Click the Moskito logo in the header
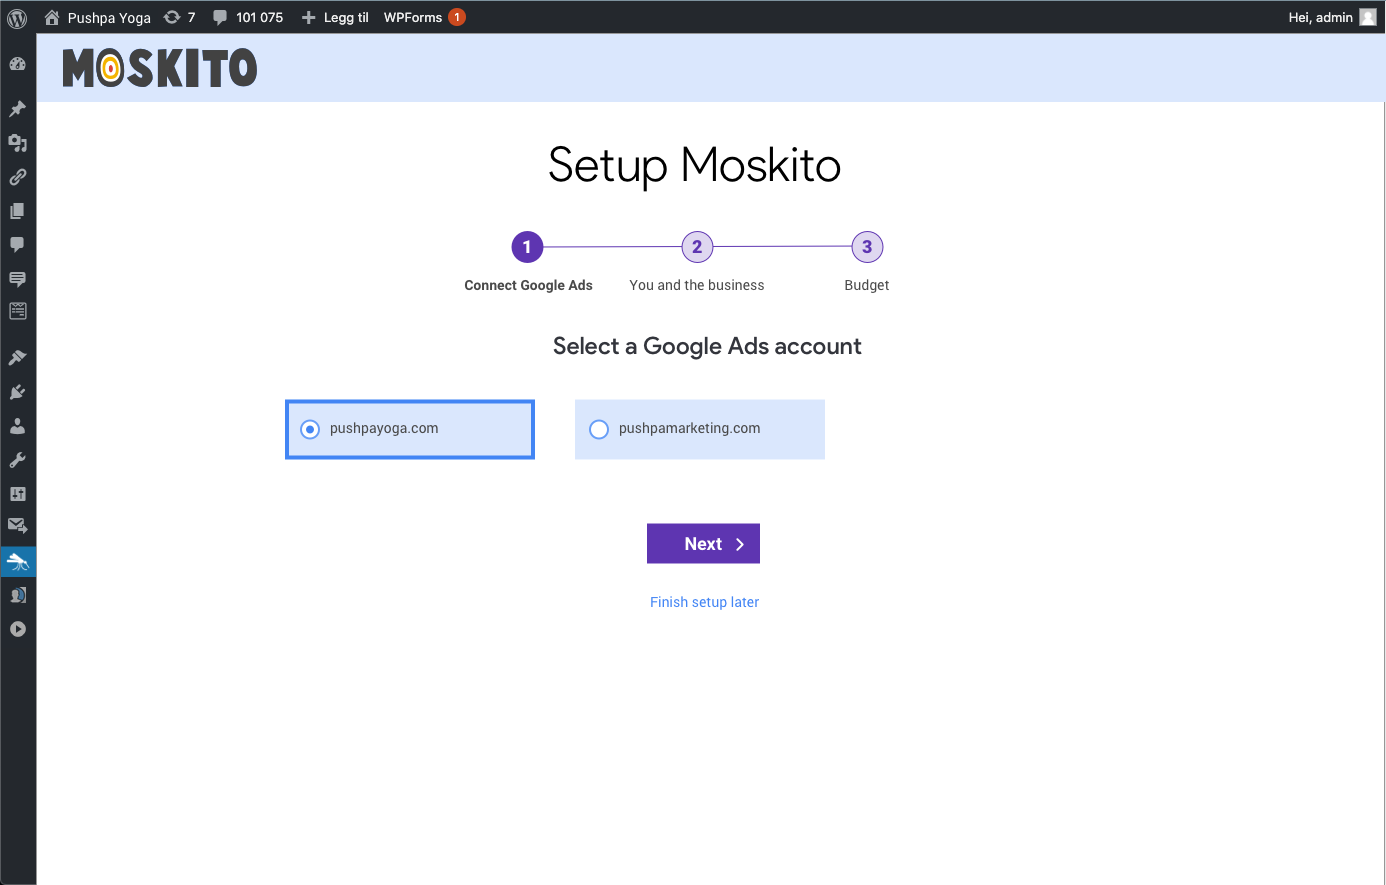This screenshot has height=885, width=1386. [x=159, y=68]
